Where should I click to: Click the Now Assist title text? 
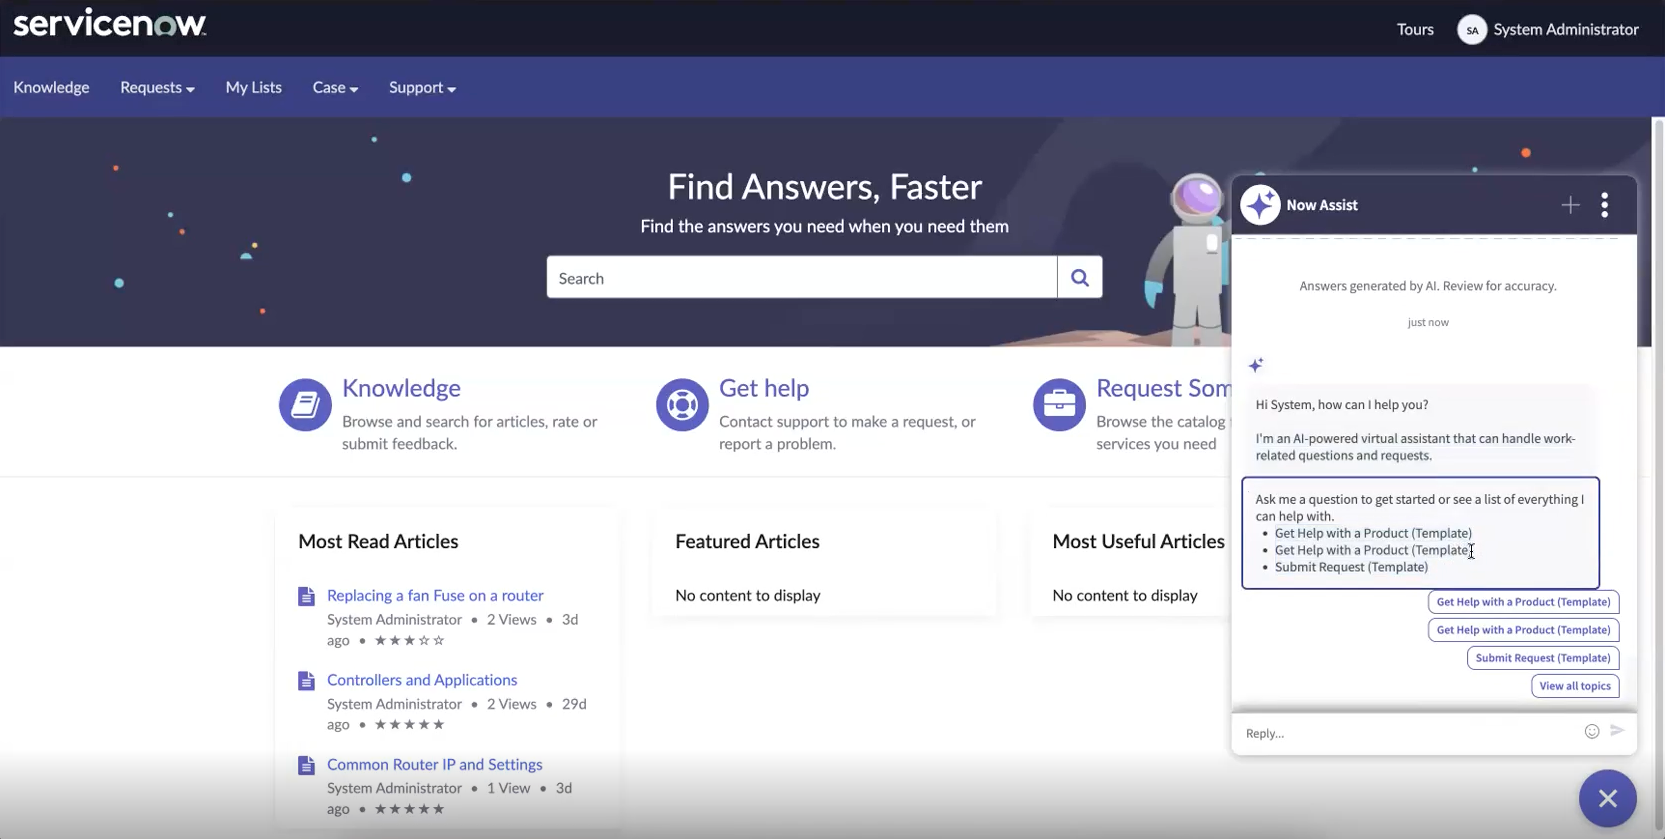(x=1322, y=205)
